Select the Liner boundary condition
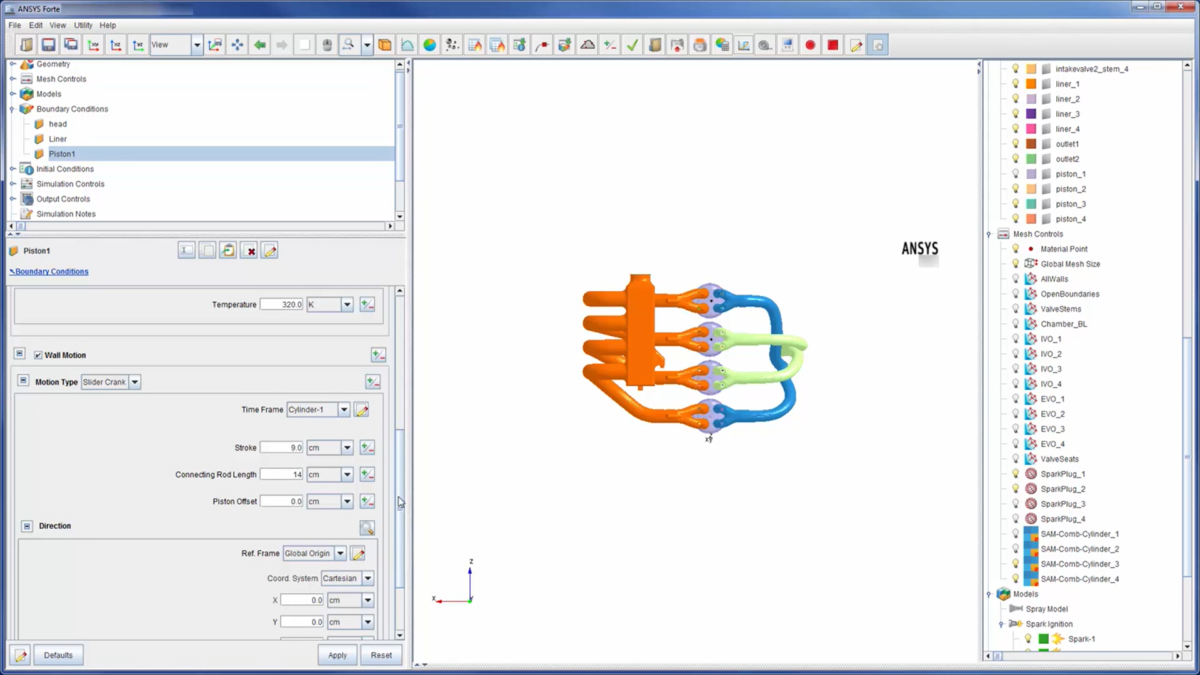This screenshot has height=675, width=1200. pos(58,139)
